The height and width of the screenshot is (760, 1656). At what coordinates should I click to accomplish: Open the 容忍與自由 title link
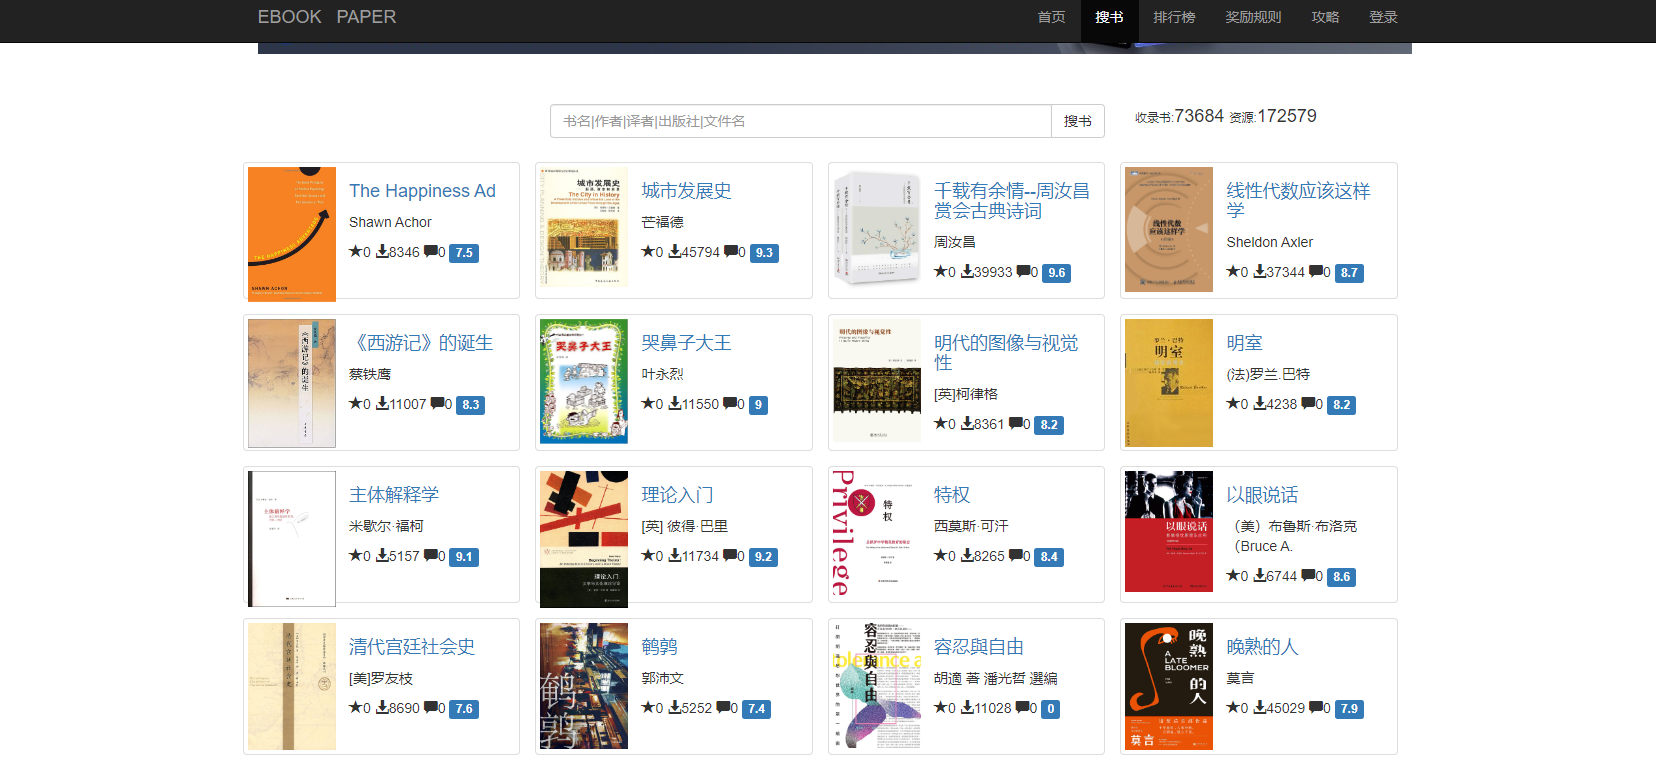979,647
